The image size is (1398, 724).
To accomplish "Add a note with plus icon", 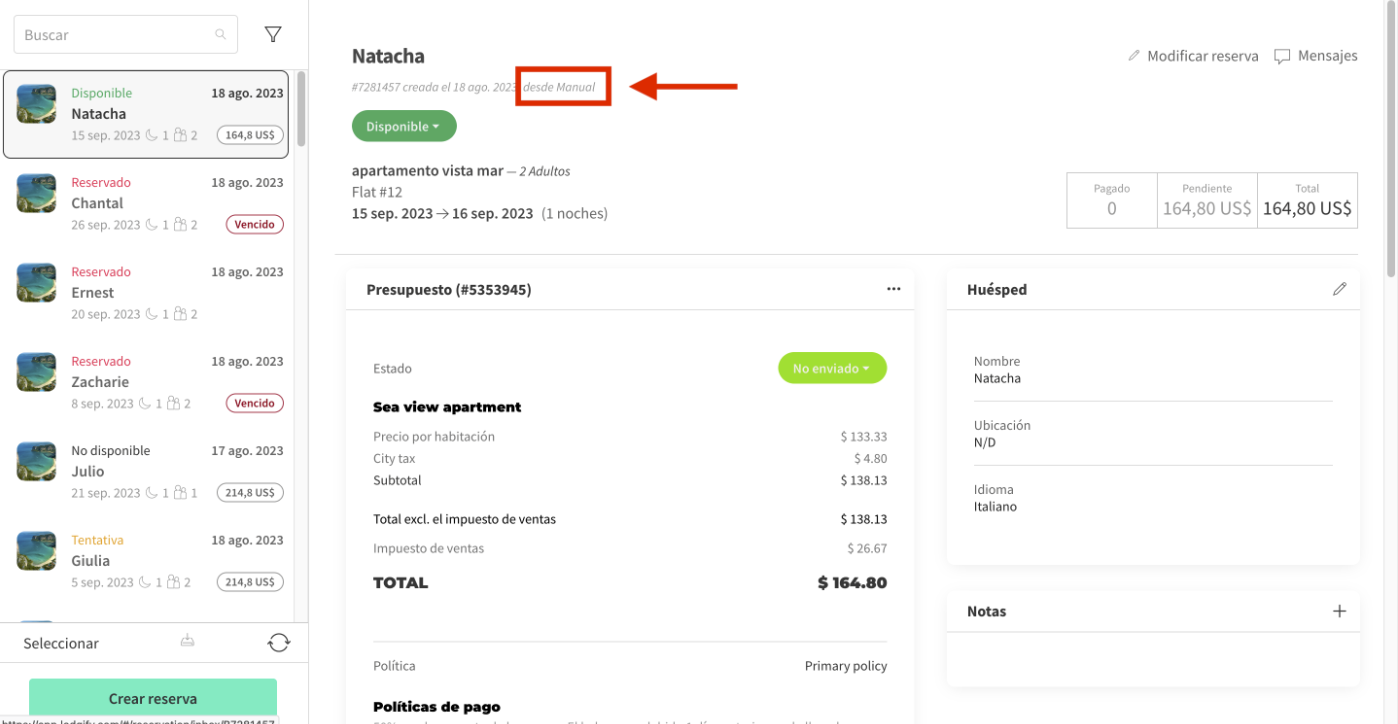I will [1339, 611].
